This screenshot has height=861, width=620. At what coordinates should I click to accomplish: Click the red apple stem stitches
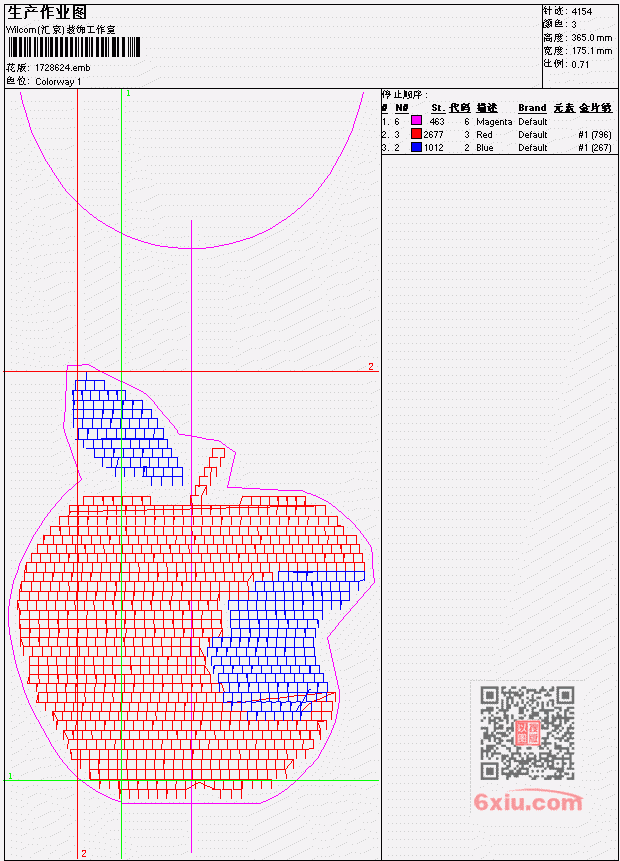pos(208,476)
